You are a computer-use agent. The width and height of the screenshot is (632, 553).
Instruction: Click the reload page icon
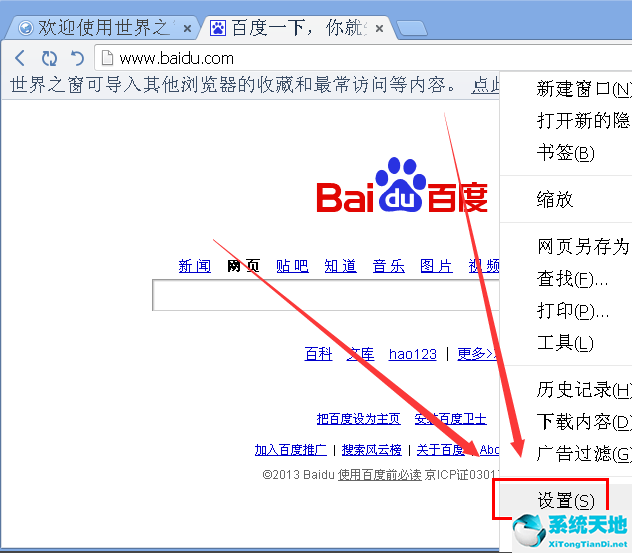[x=49, y=58]
